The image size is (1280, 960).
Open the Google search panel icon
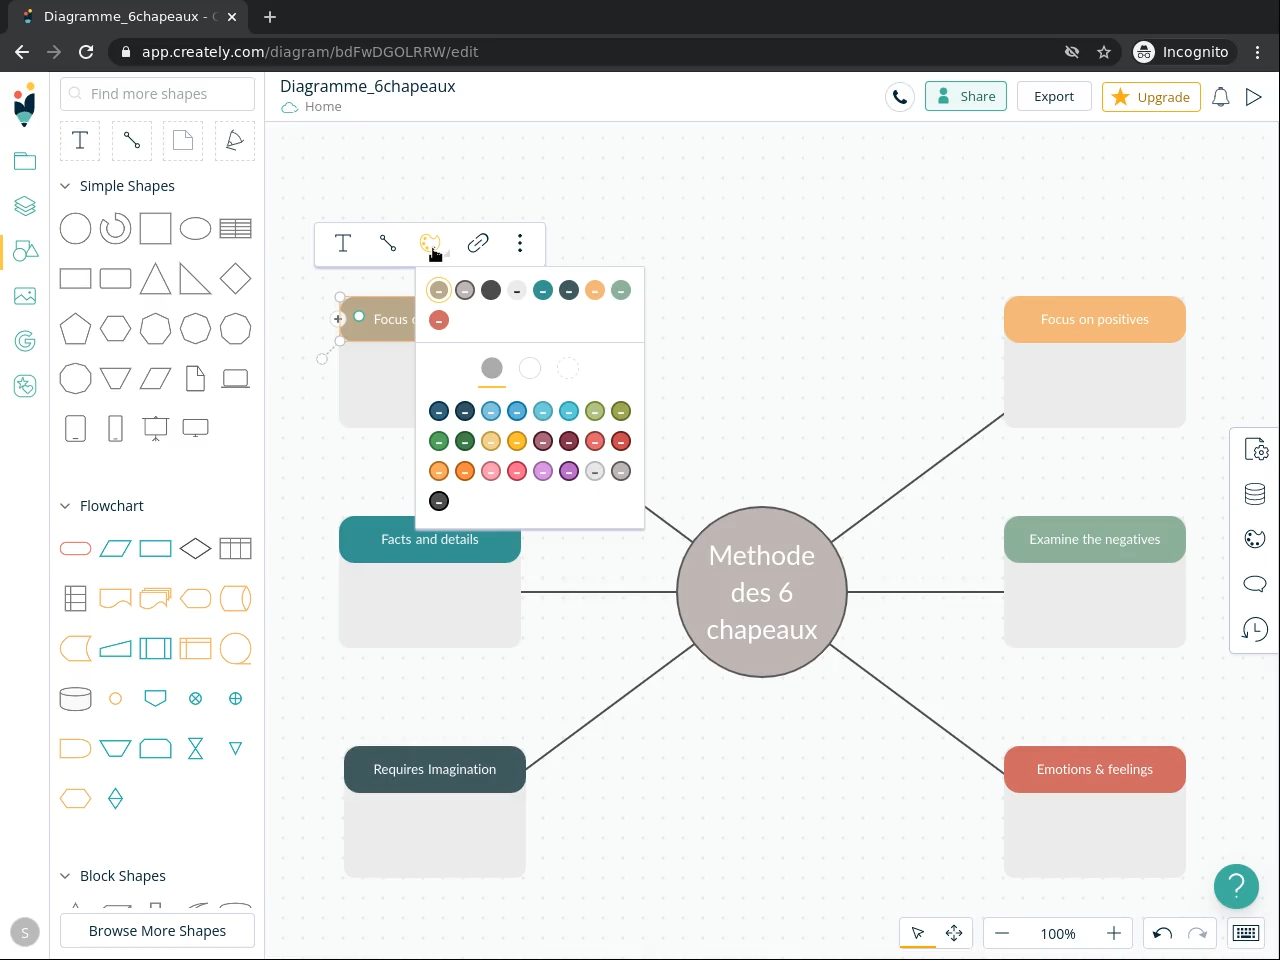(x=25, y=341)
